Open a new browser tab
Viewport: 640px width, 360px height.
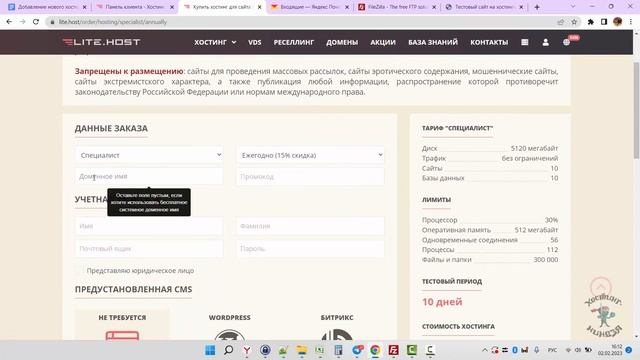click(x=537, y=7)
